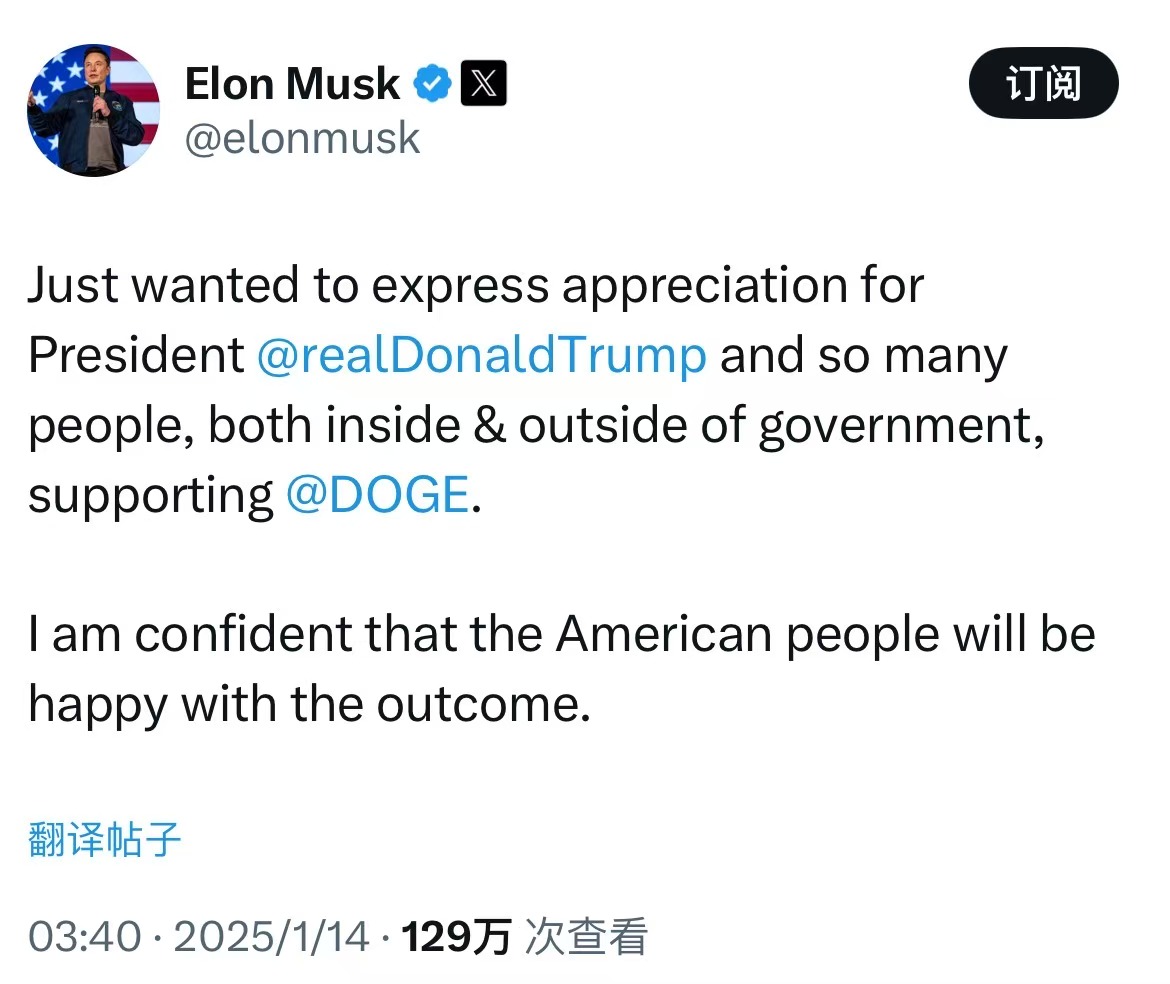The height and width of the screenshot is (984, 1170).
Task: Open the @realDonaldTrump mention
Action: 481,356
